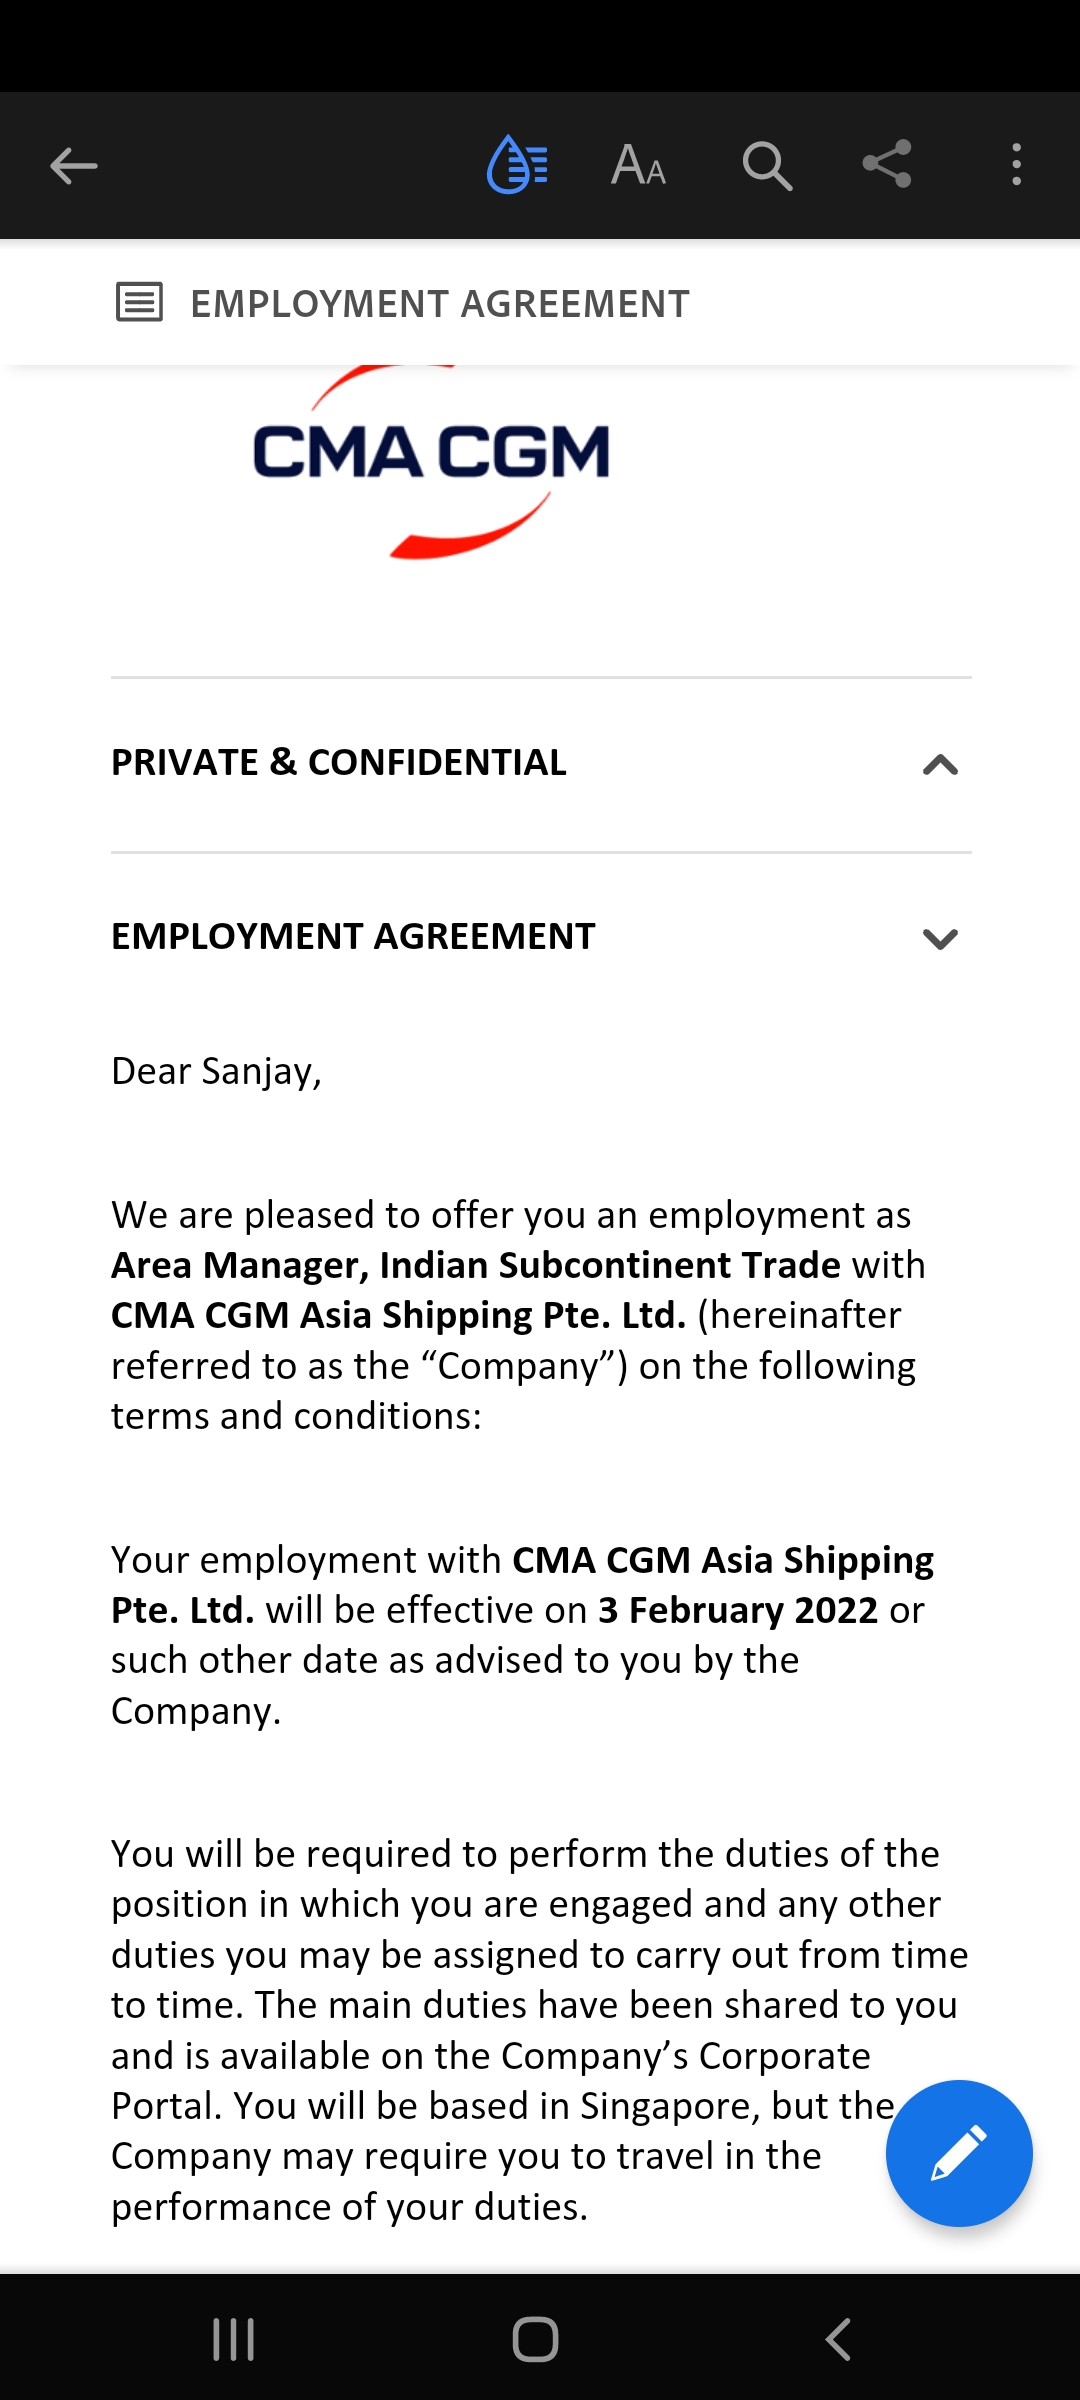Tap the EMPLOYMENT AGREEMENT section heading
1080x2400 pixels.
[353, 937]
